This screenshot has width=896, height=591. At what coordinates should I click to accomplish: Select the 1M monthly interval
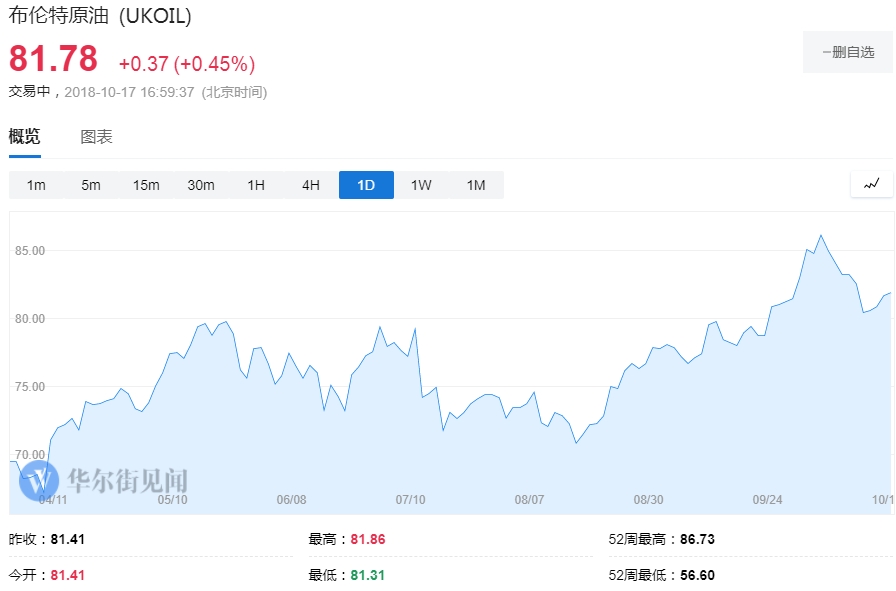pyautogui.click(x=476, y=185)
